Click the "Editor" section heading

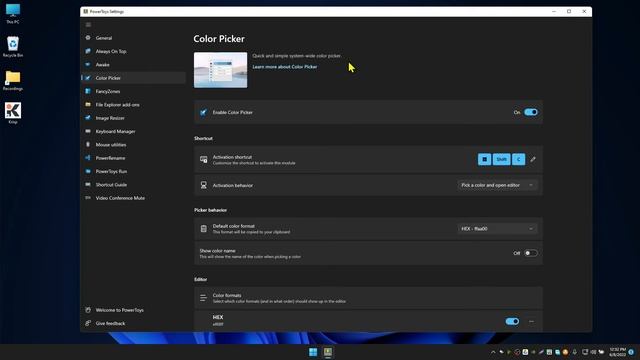pos(200,279)
